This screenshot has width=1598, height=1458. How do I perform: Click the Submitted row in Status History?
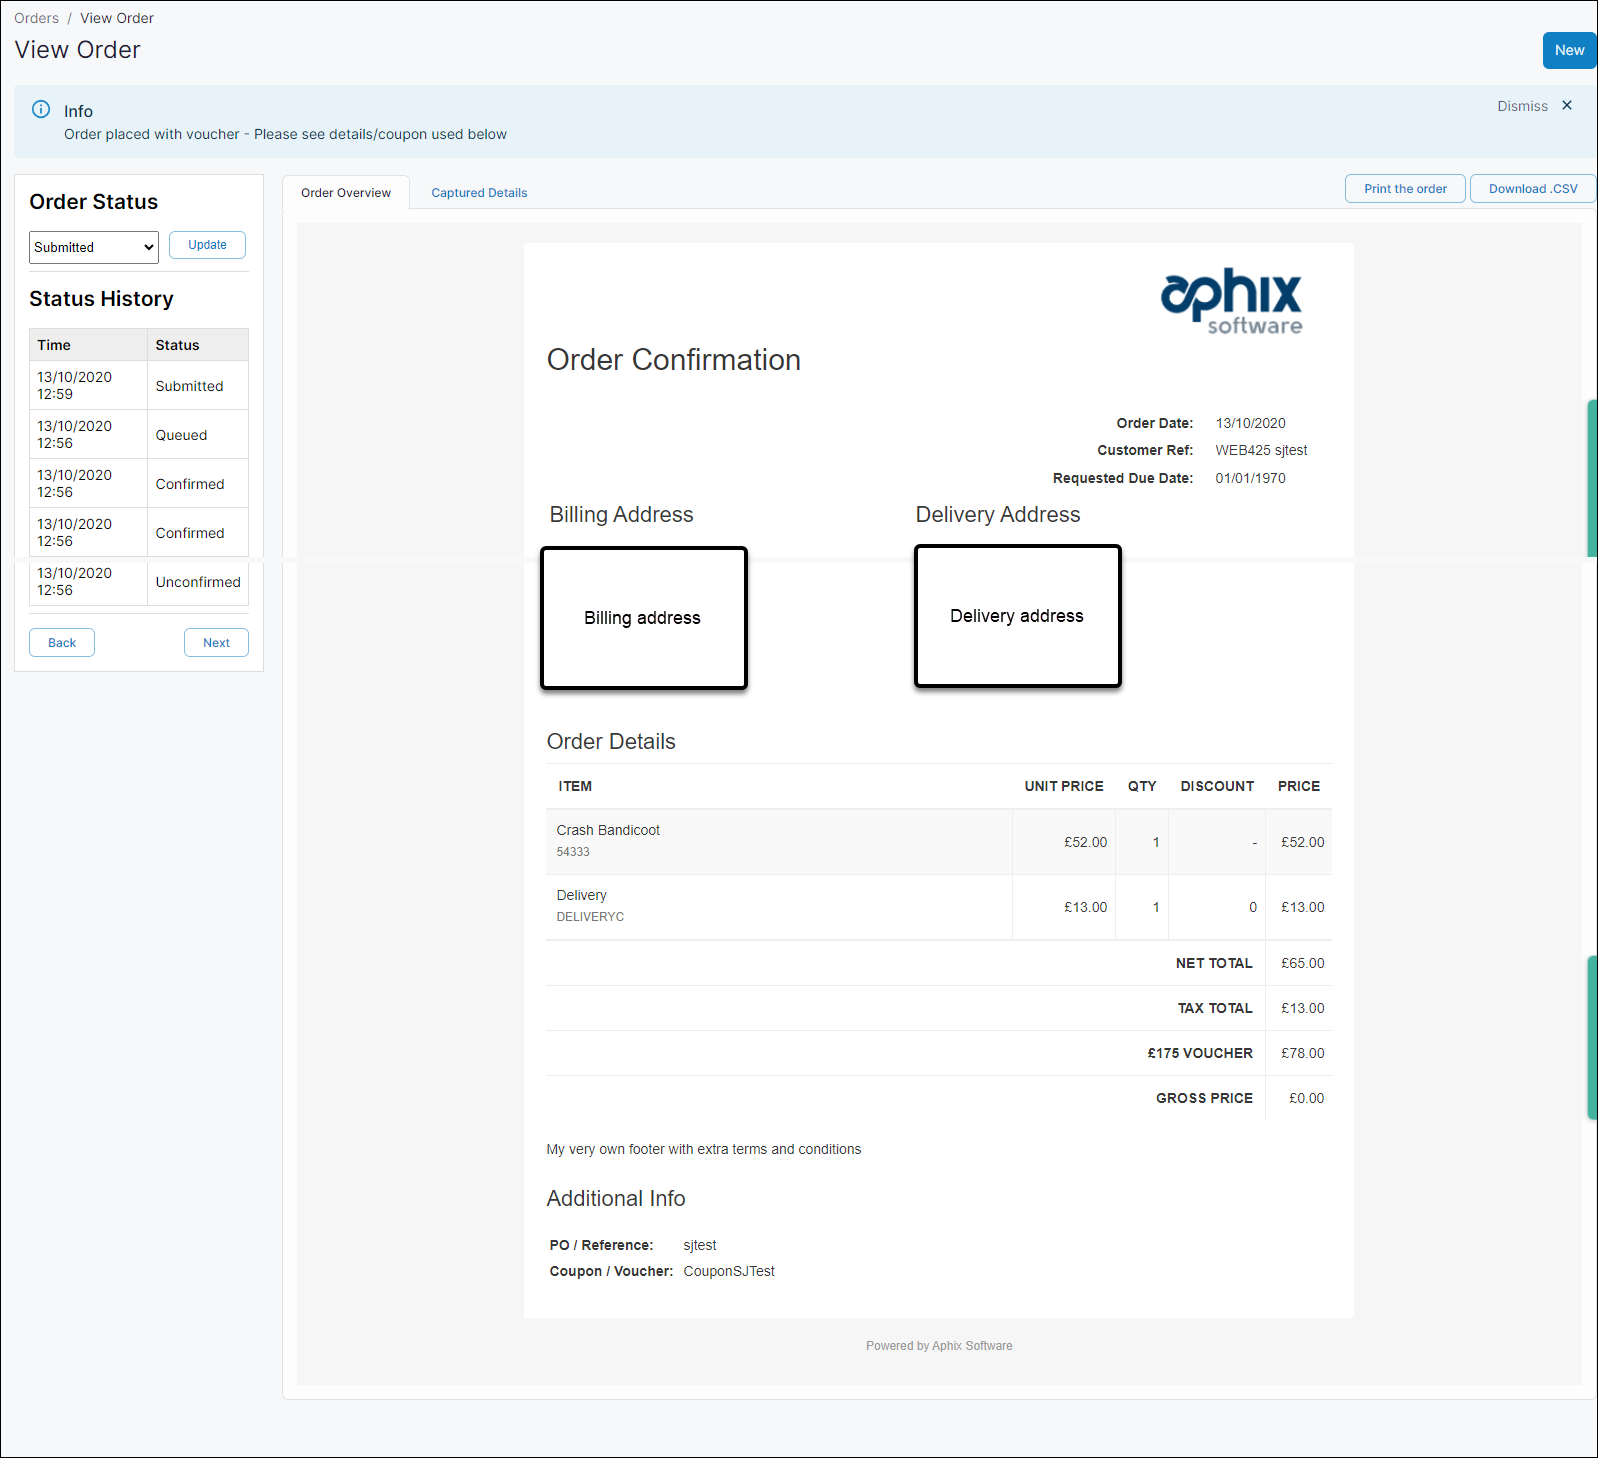(138, 386)
